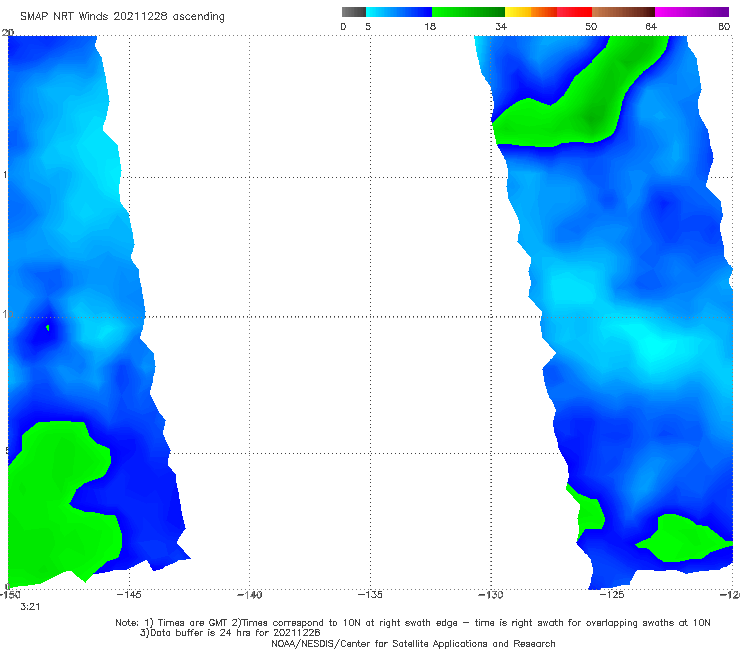The height and width of the screenshot is (650, 740).
Task: Click the swath time label '3:21'
Action: pyautogui.click(x=30, y=607)
